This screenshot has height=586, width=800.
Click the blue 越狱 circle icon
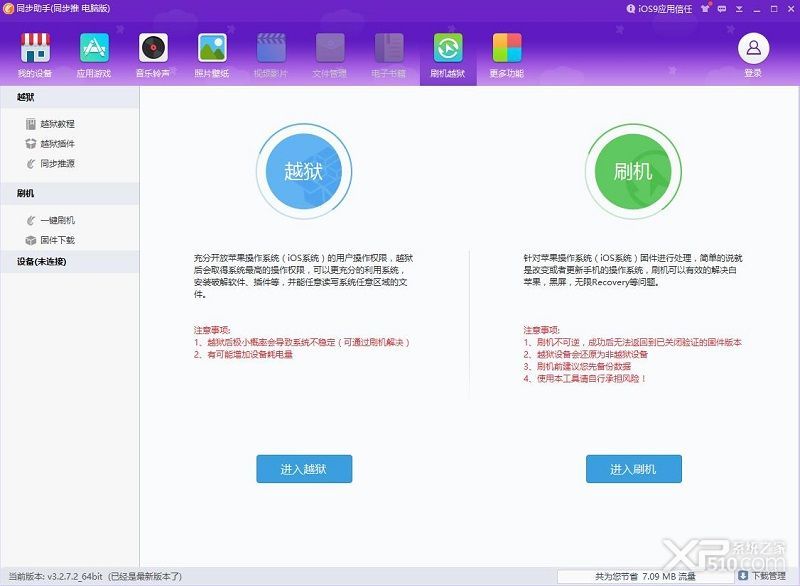304,171
